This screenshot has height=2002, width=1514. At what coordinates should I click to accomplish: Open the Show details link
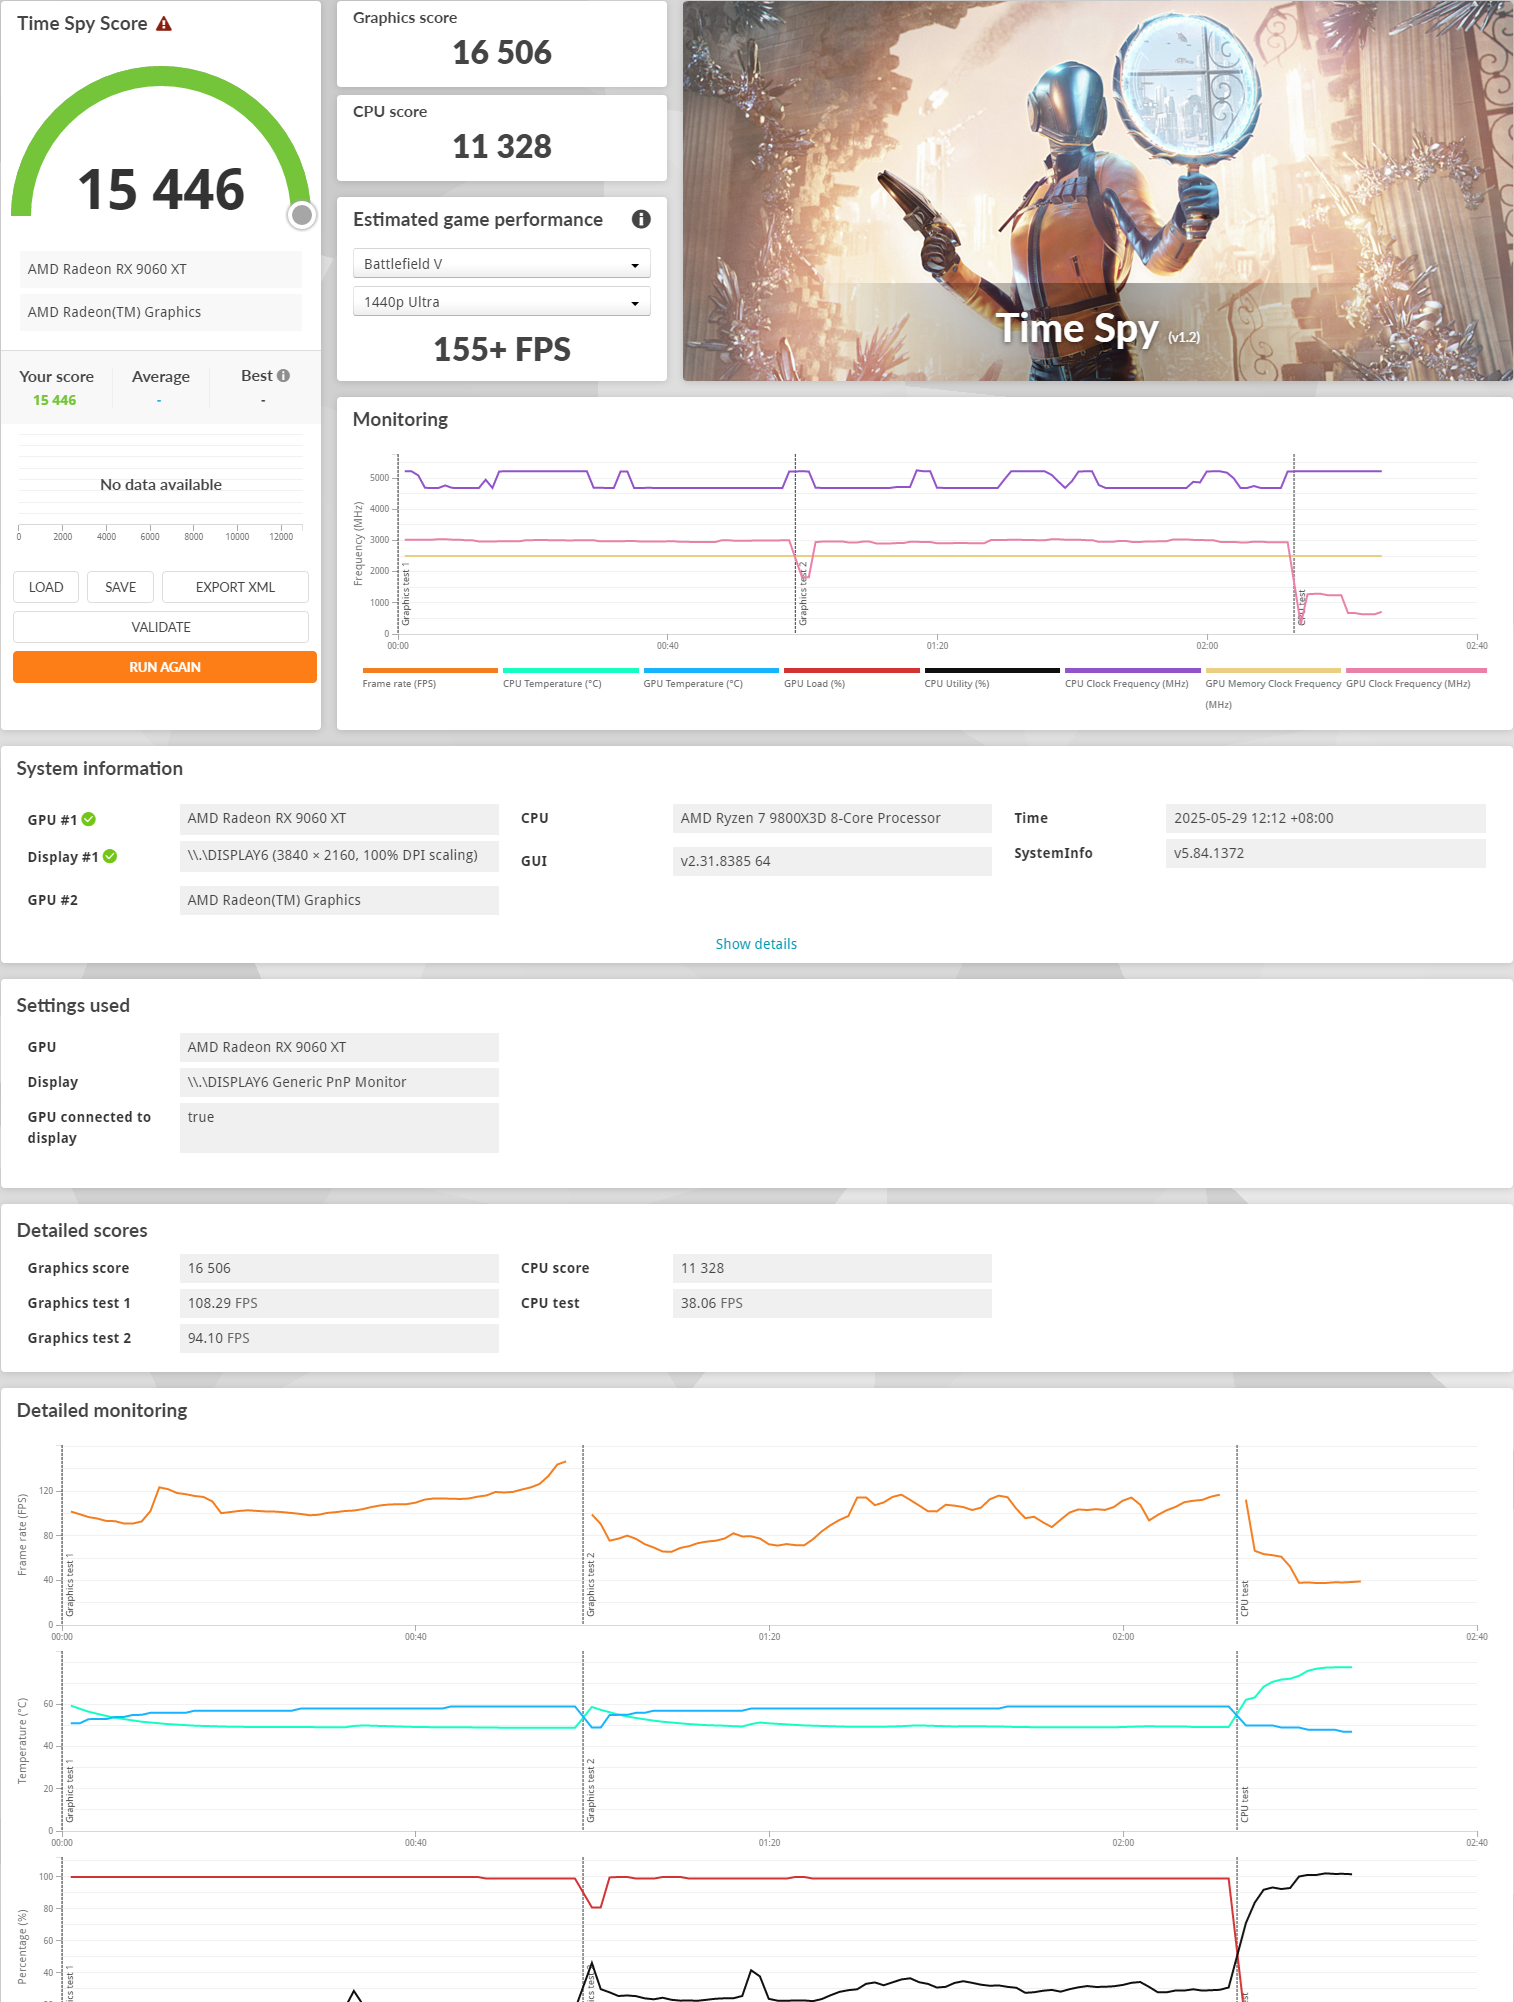tap(756, 944)
